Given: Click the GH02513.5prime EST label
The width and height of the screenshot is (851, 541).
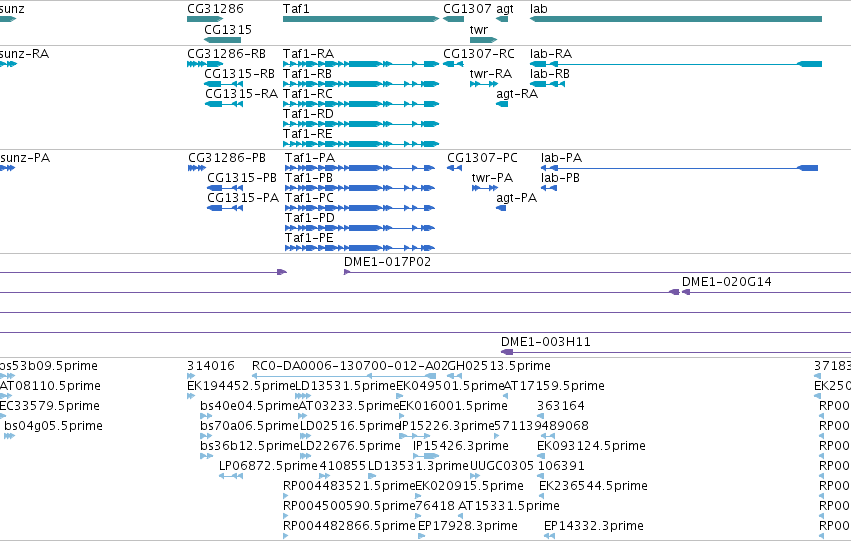Looking at the screenshot, I should click(499, 366).
